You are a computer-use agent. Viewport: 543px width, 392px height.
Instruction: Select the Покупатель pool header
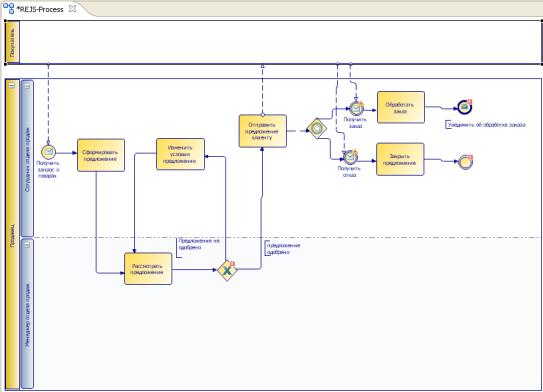pyautogui.click(x=12, y=42)
